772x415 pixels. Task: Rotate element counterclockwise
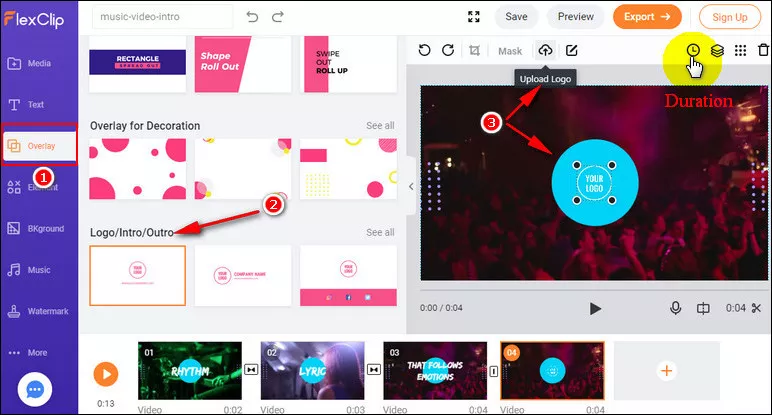(424, 50)
